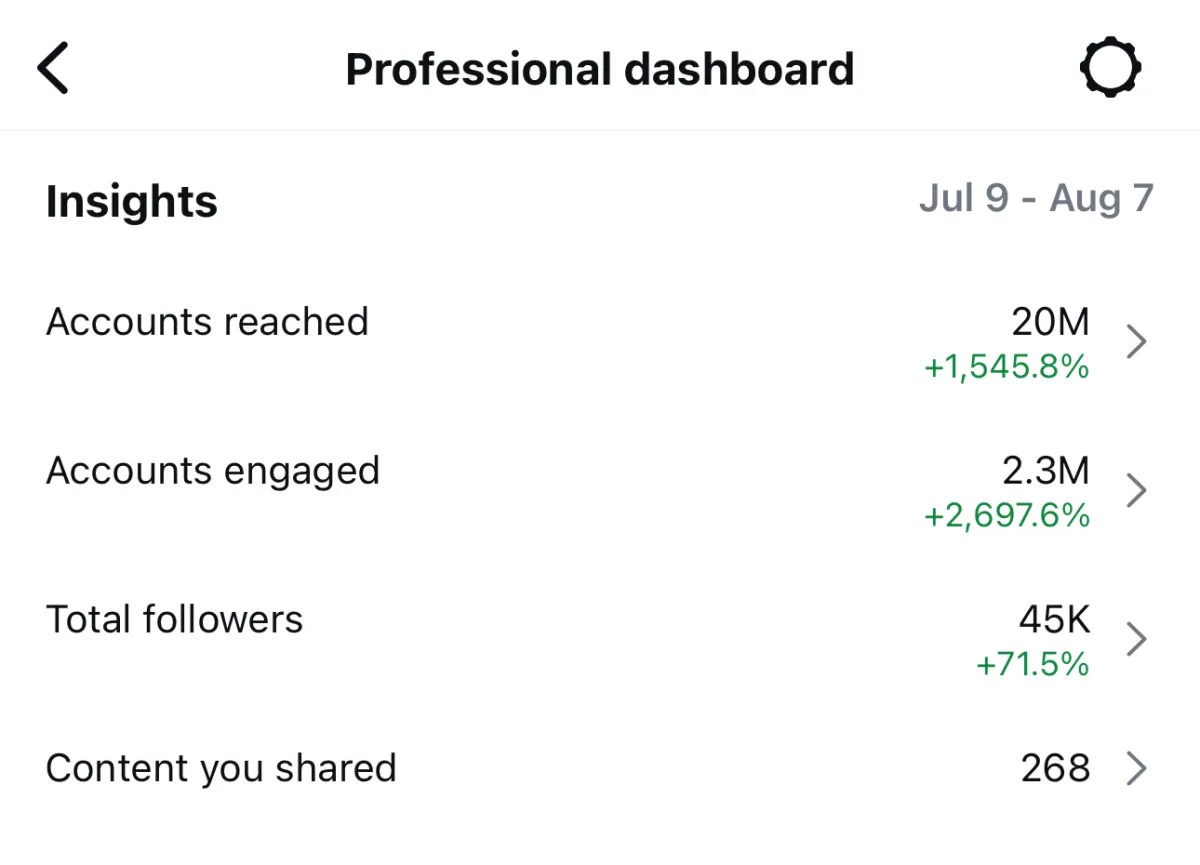Click the +1,545.8% growth percentage
The image size is (1200, 865).
tap(1006, 368)
